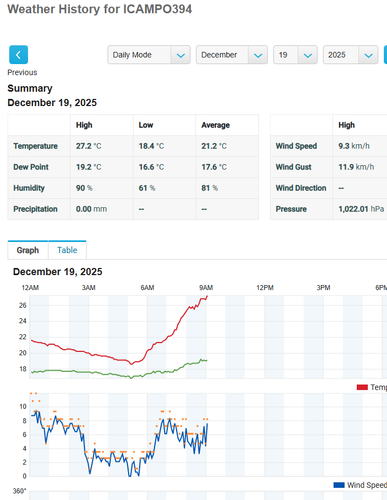Select Wind Gust high 11.9 km/h

(x=356, y=167)
